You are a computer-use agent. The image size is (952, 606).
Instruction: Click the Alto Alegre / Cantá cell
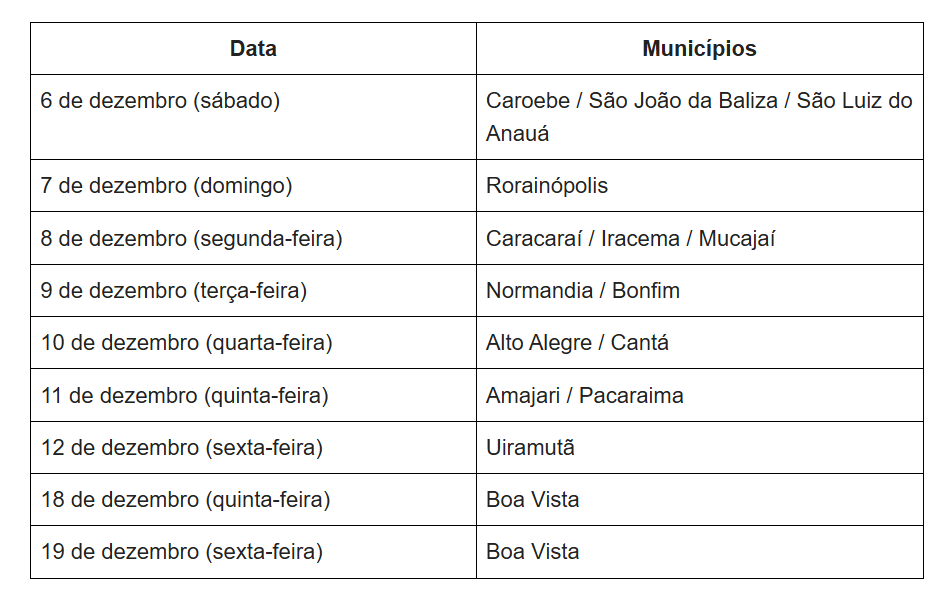(x=577, y=343)
